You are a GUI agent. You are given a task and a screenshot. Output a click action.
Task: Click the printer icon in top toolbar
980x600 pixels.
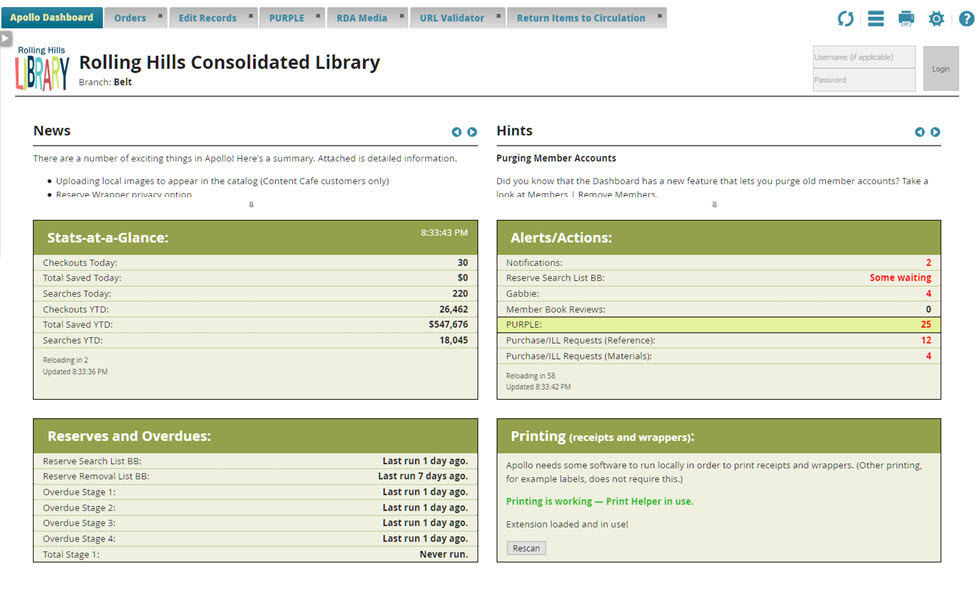(x=906, y=19)
